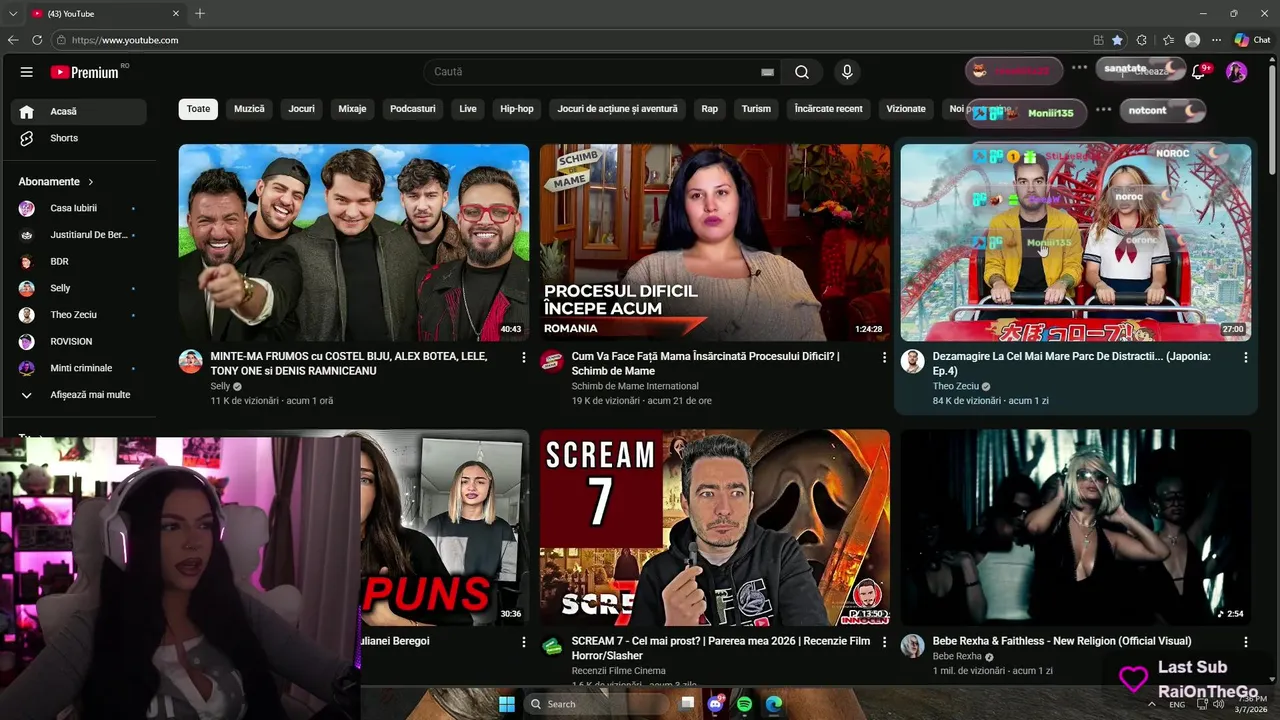This screenshot has height=720, width=1280.
Task: Click Selly channel avatar under first video
Action: (x=191, y=361)
